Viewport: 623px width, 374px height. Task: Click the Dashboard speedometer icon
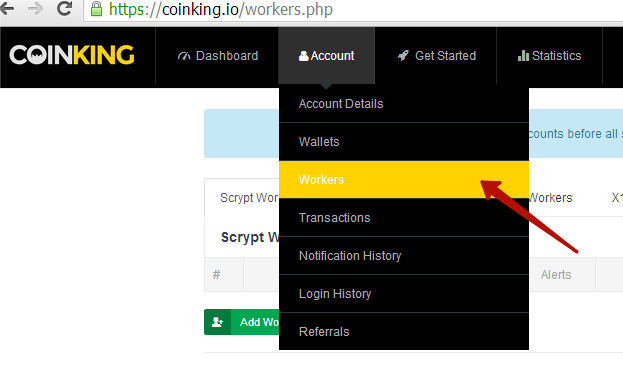point(184,56)
